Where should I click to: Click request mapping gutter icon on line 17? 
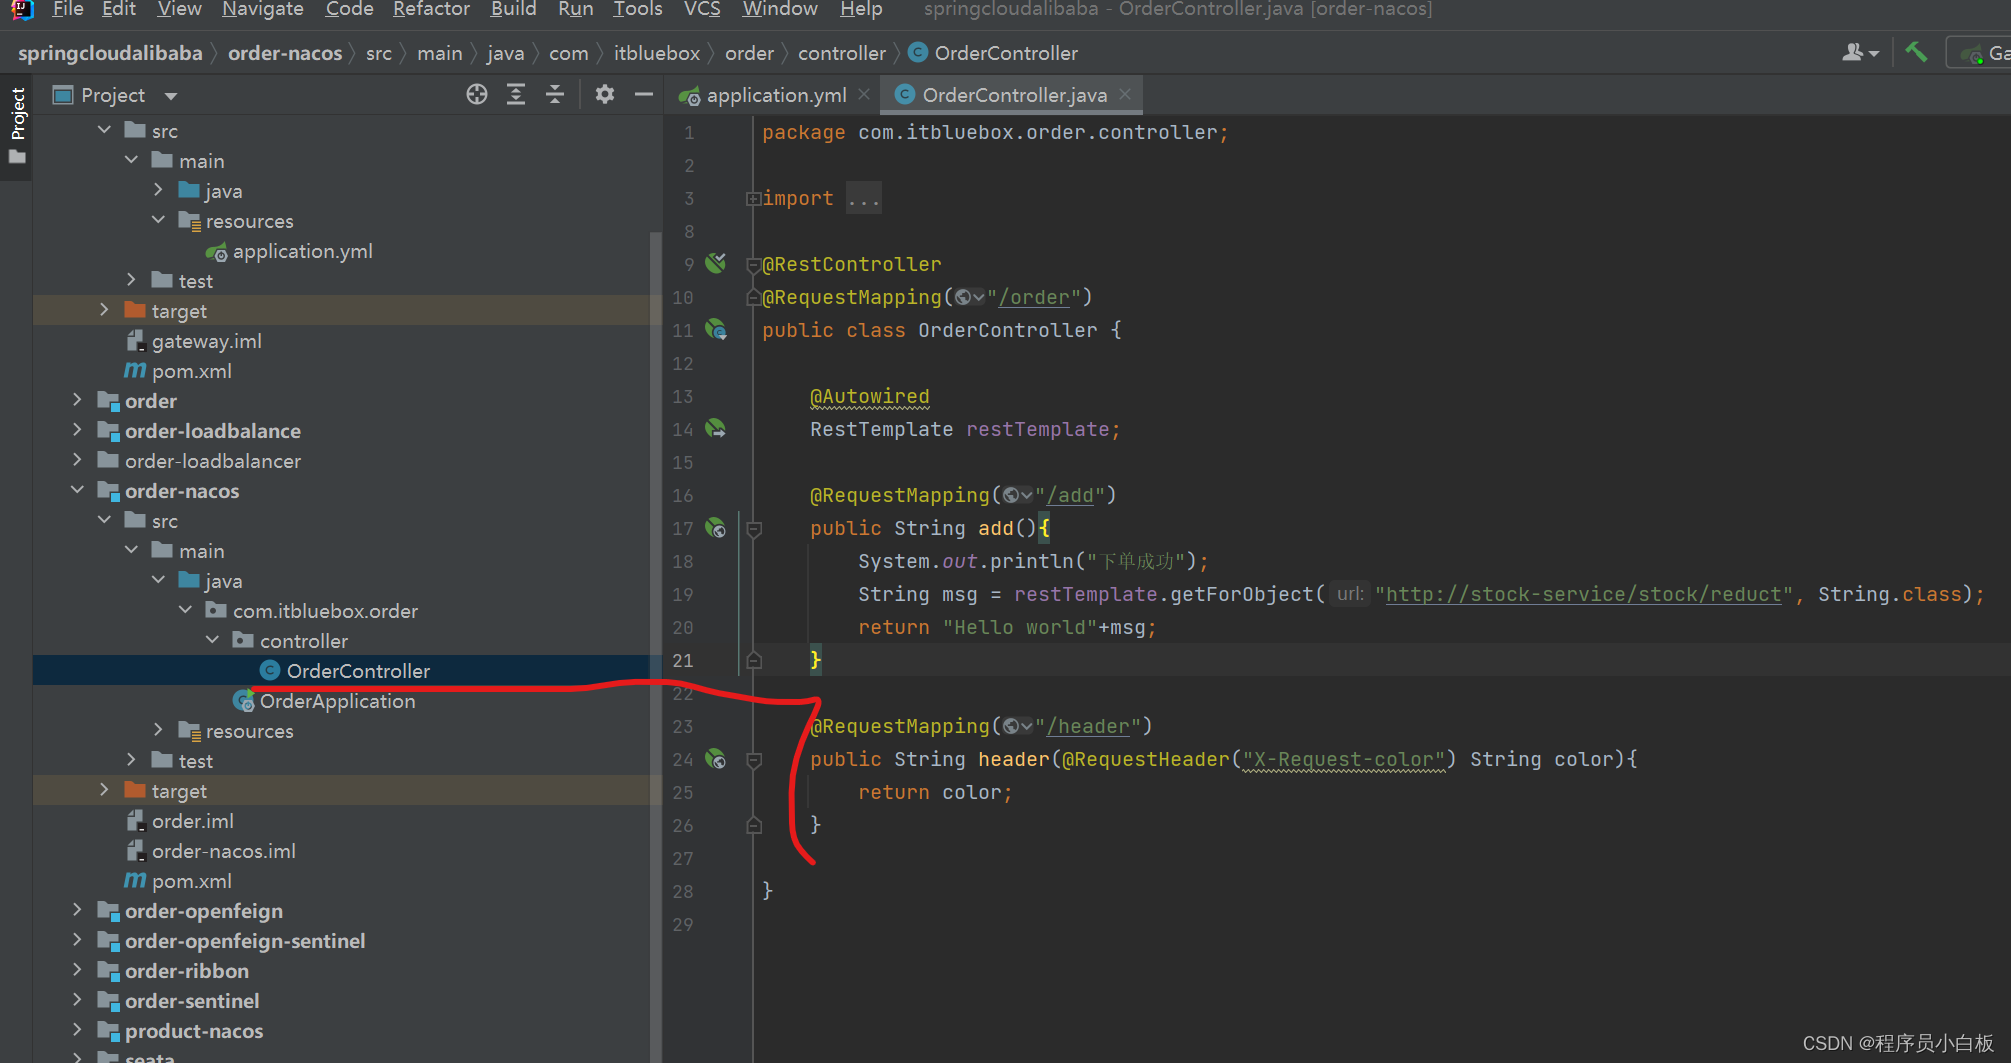(x=716, y=527)
